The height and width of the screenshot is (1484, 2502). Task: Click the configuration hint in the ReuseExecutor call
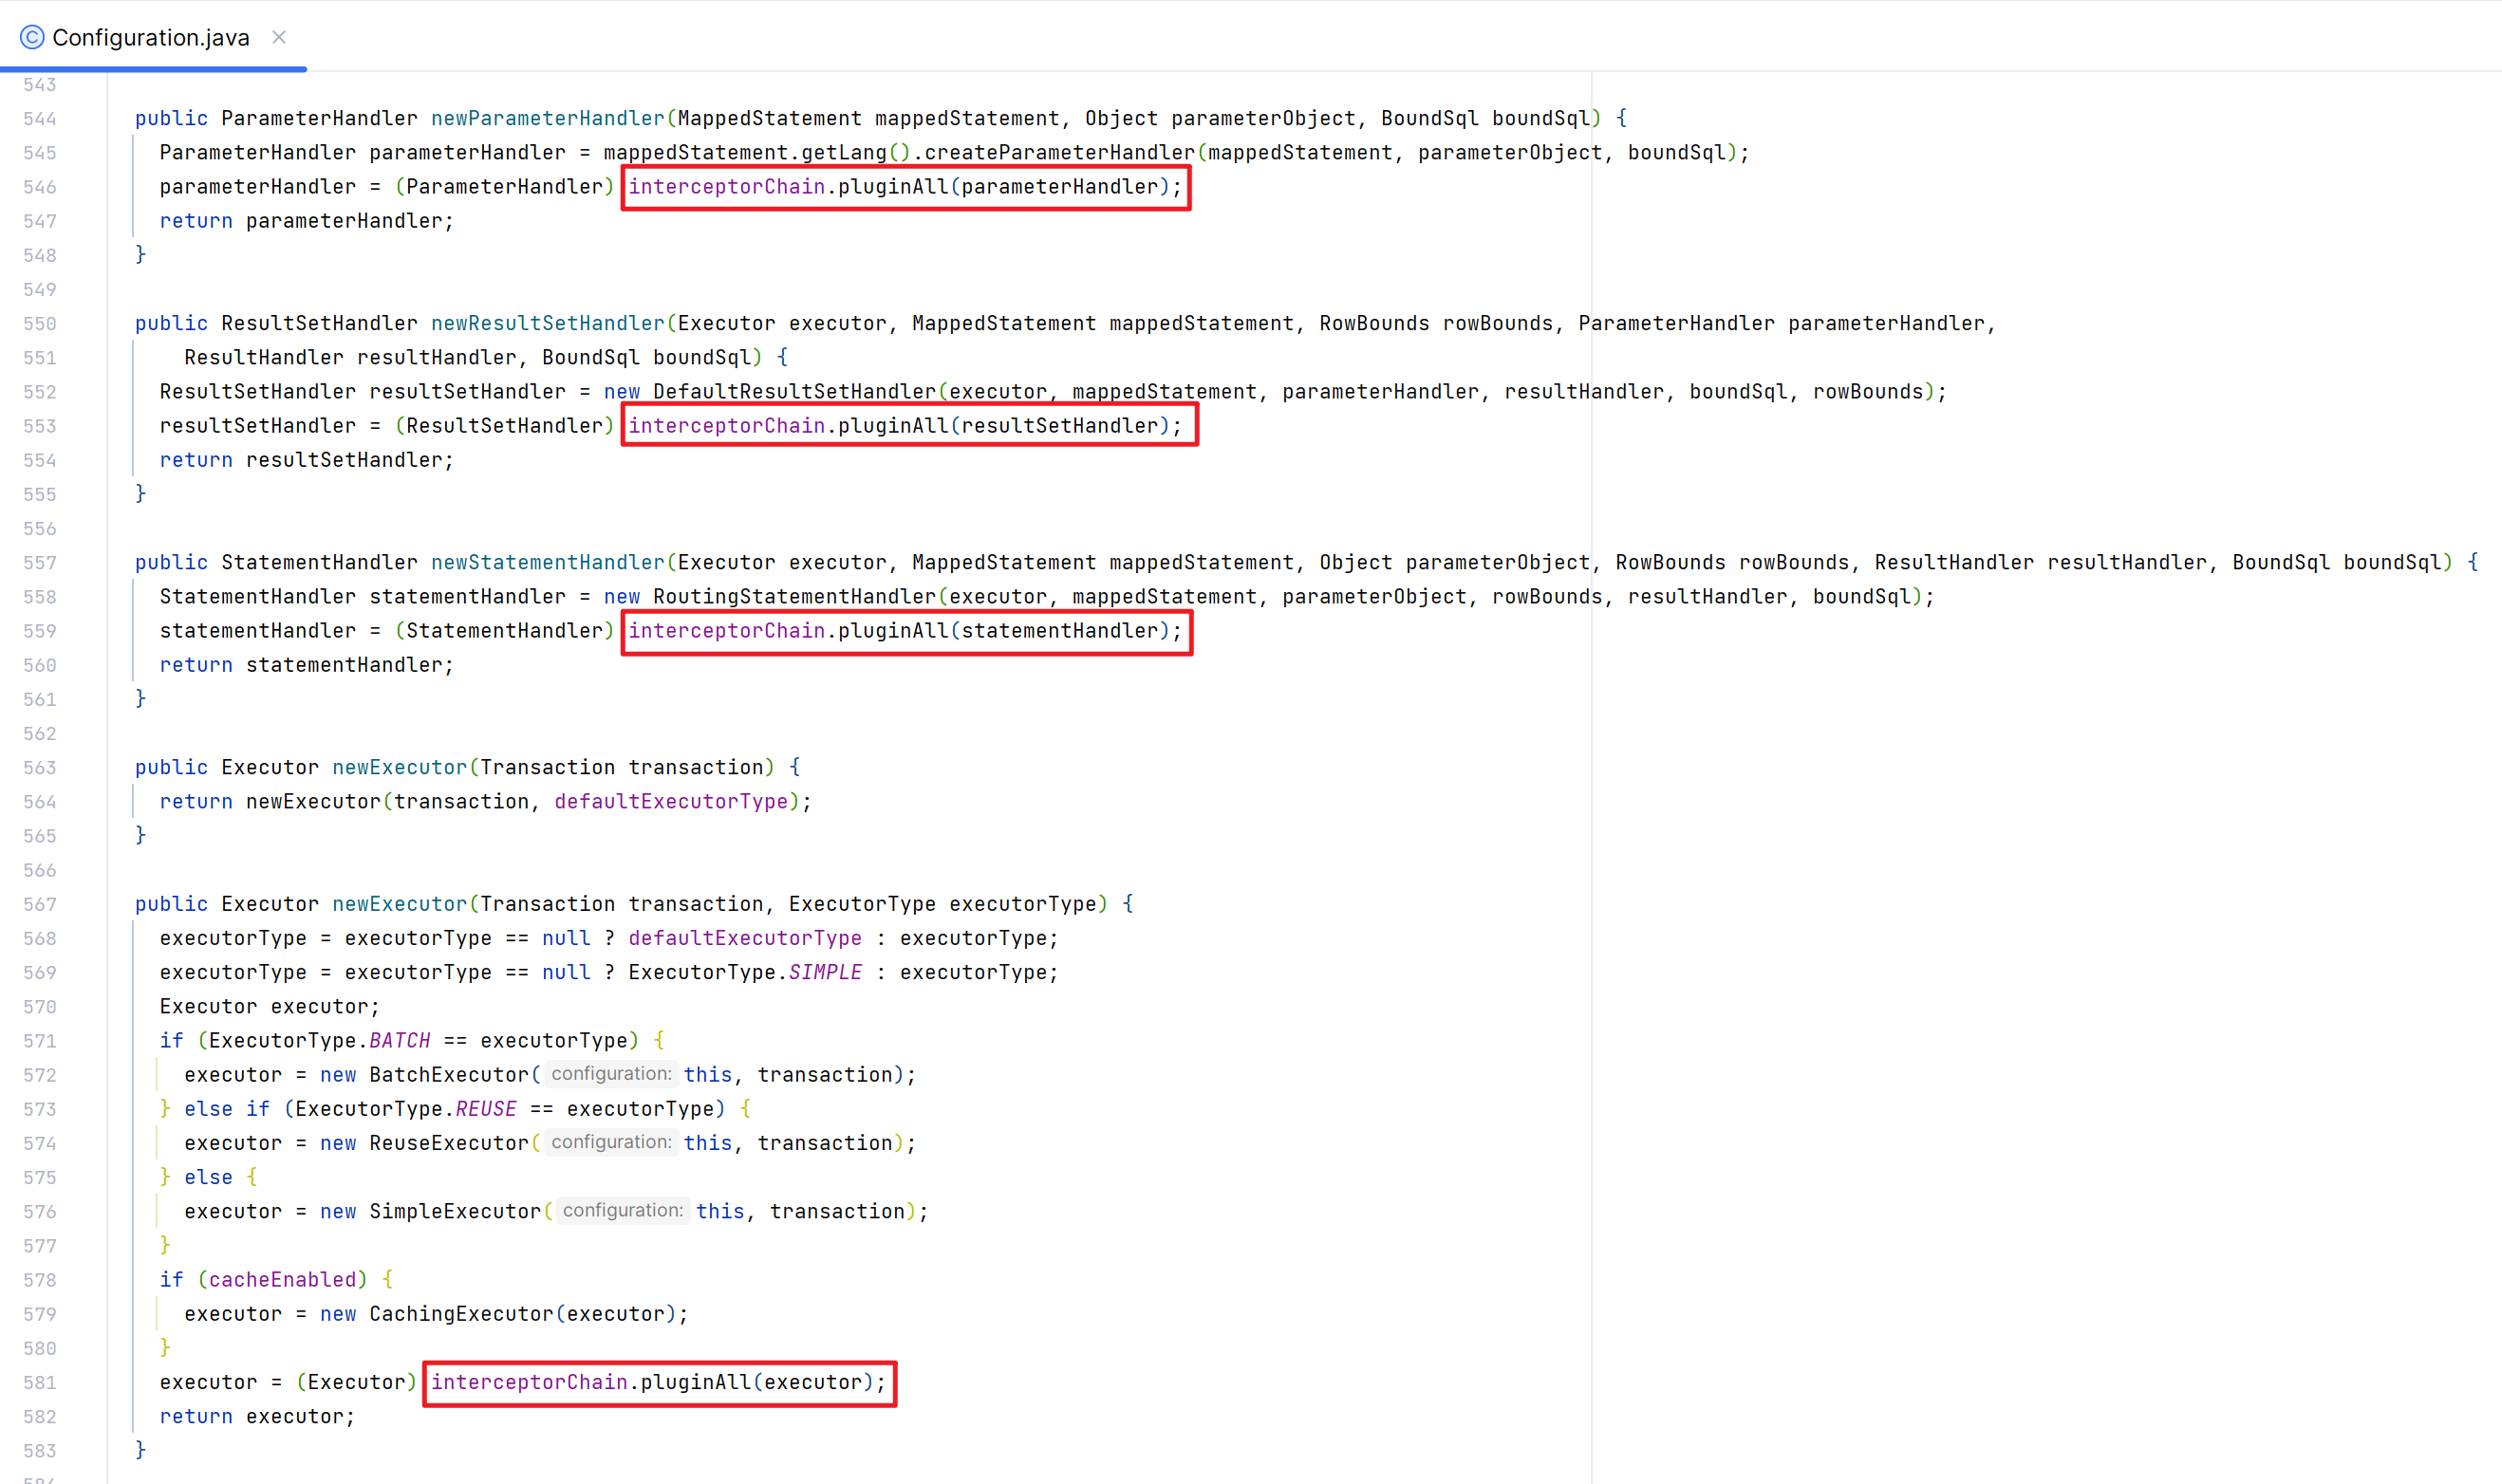[611, 1142]
